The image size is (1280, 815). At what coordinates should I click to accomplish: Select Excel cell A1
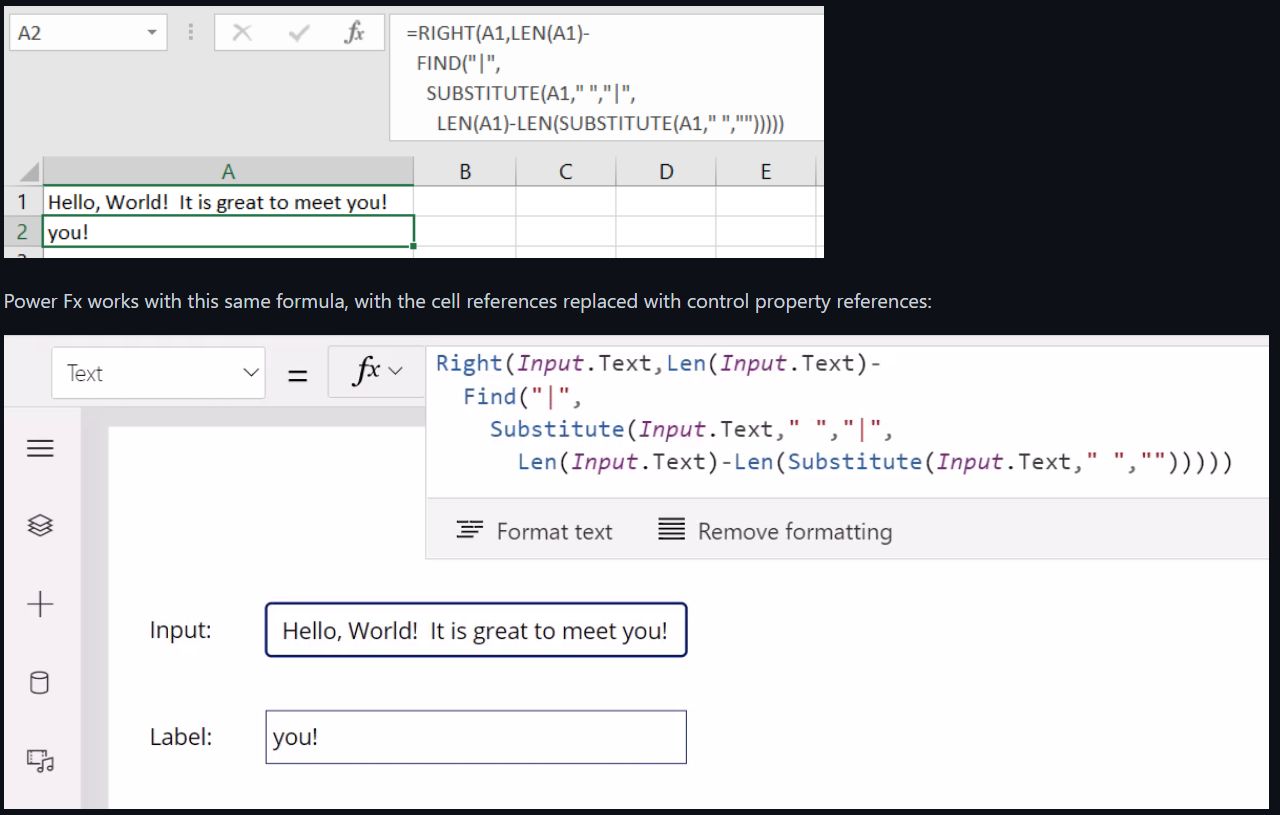[228, 202]
